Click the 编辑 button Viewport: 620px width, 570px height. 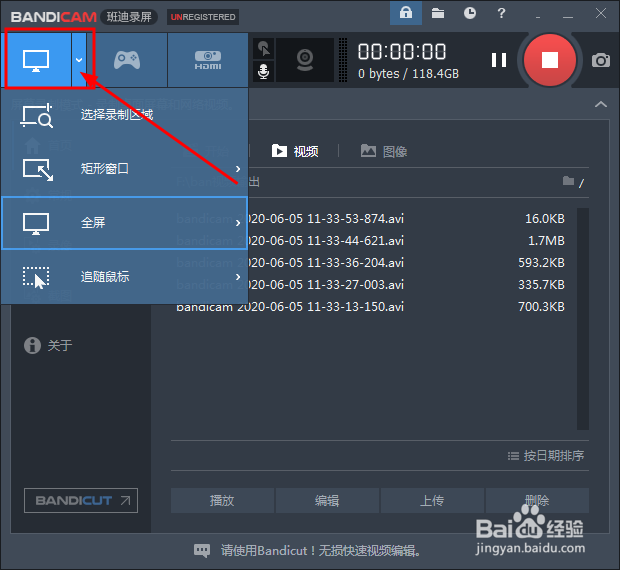coord(327,500)
